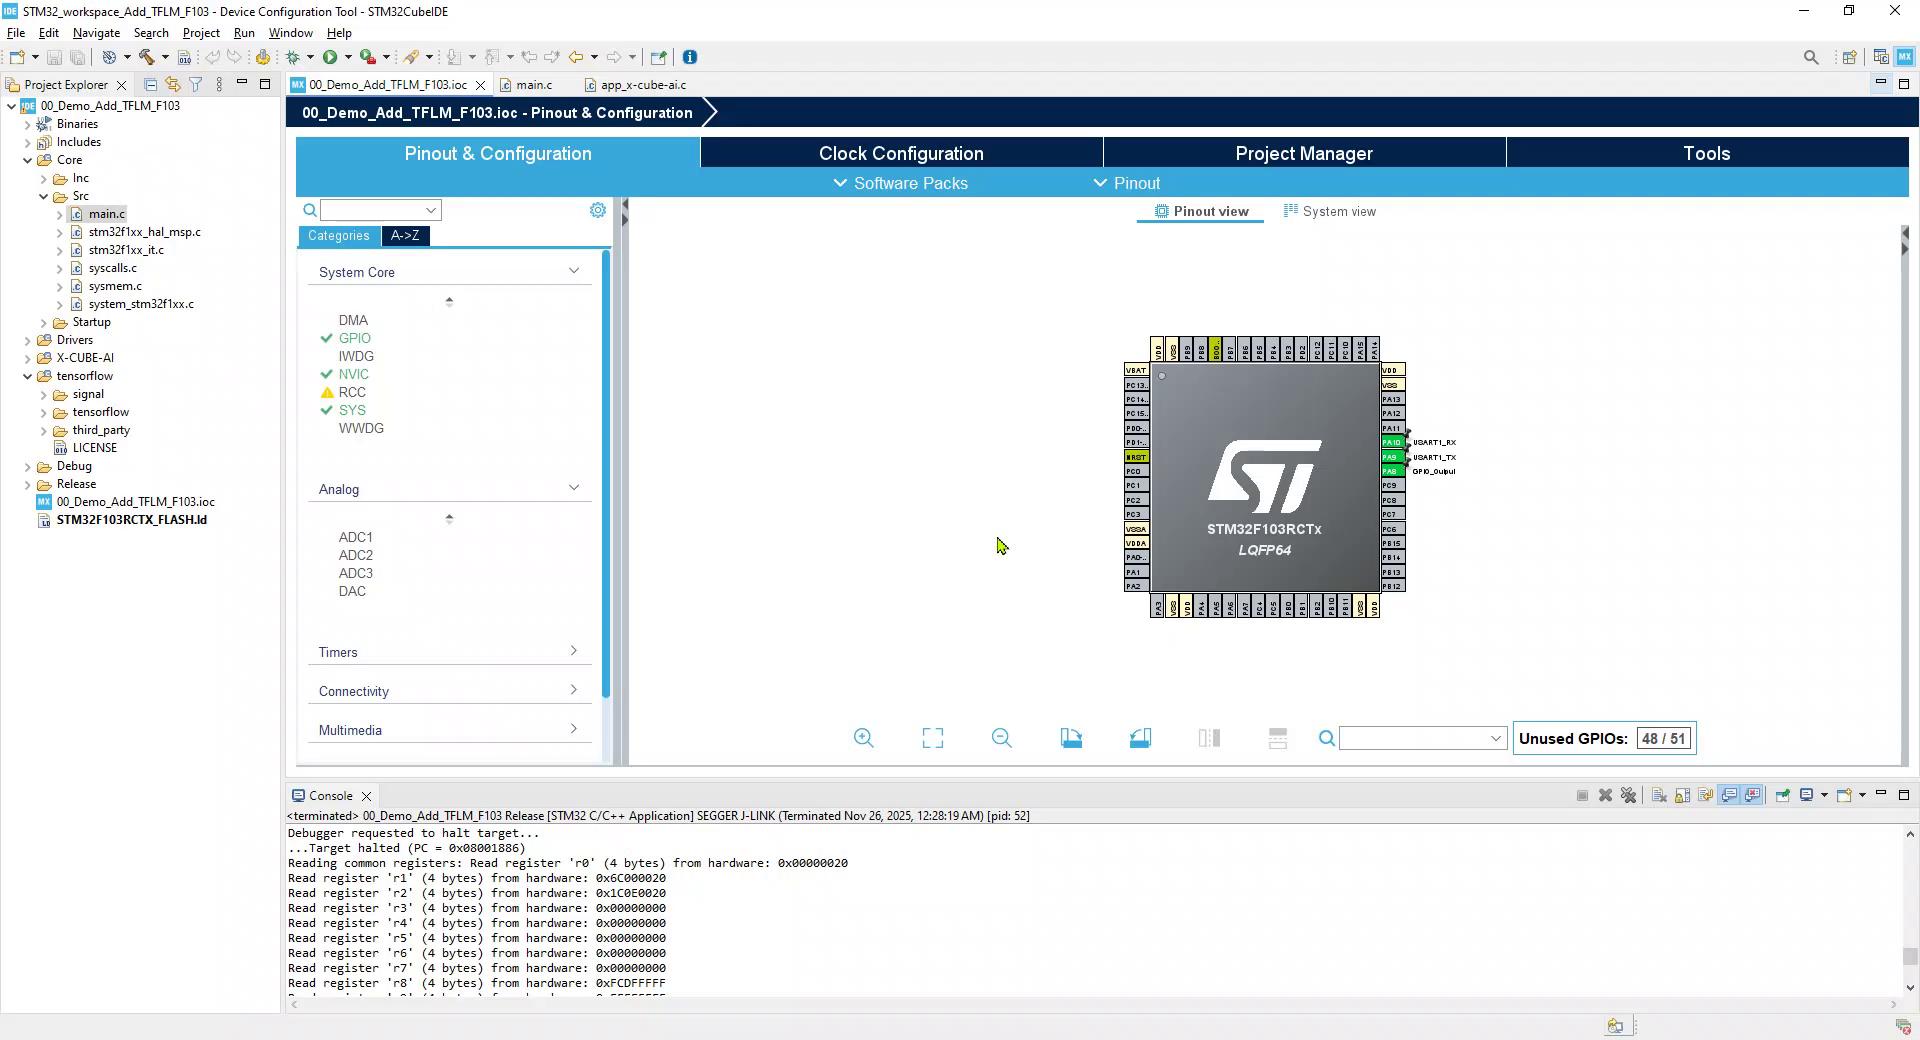This screenshot has height=1040, width=1920.
Task: Toggle Link with Editor in Project Explorer
Action: [x=173, y=85]
